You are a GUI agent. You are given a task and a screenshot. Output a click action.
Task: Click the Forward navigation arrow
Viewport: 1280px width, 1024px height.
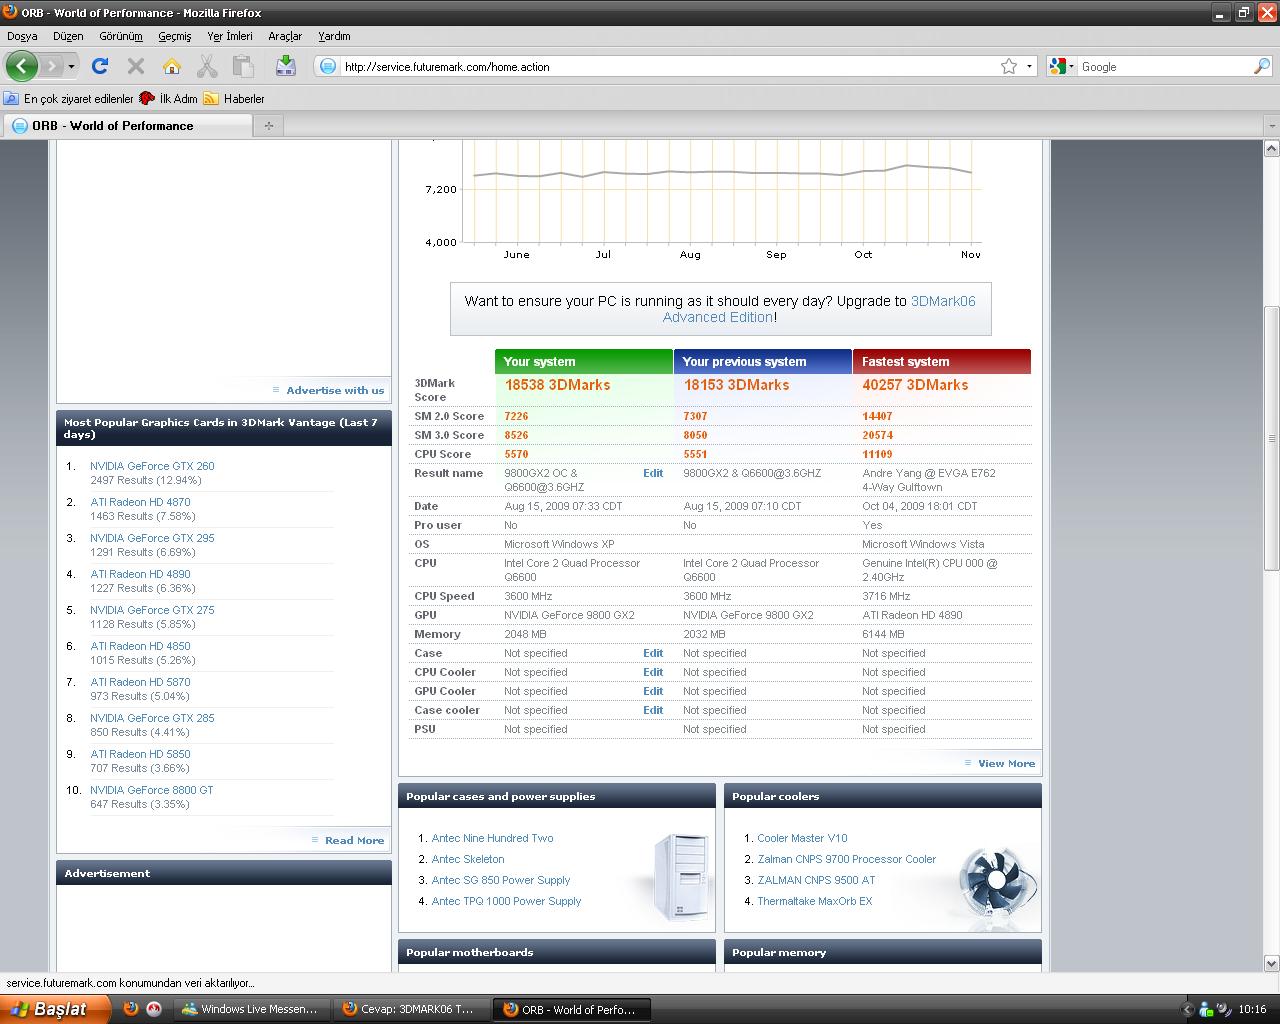tap(51, 66)
